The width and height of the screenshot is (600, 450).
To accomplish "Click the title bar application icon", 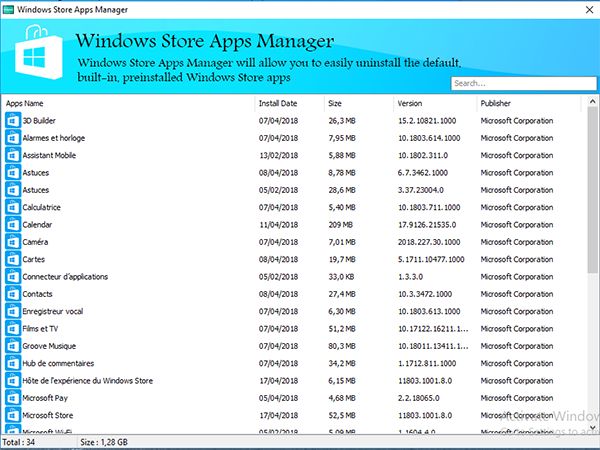I will pyautogui.click(x=8, y=9).
